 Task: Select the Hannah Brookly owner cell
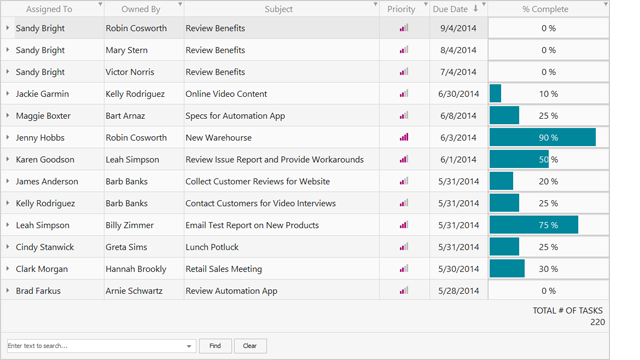point(144,269)
